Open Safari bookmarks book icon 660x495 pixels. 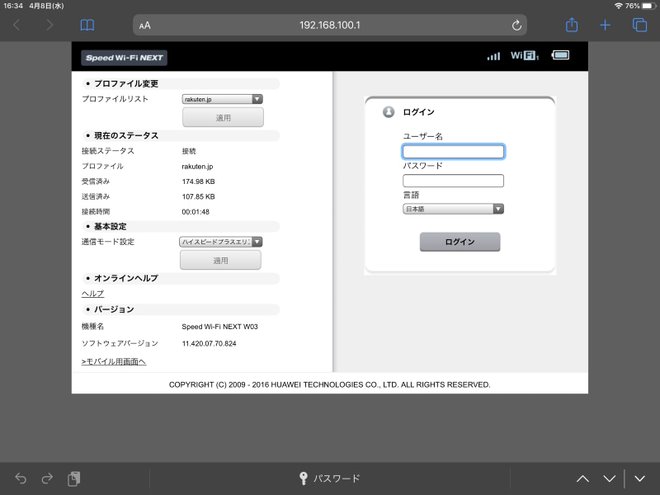pos(87,25)
